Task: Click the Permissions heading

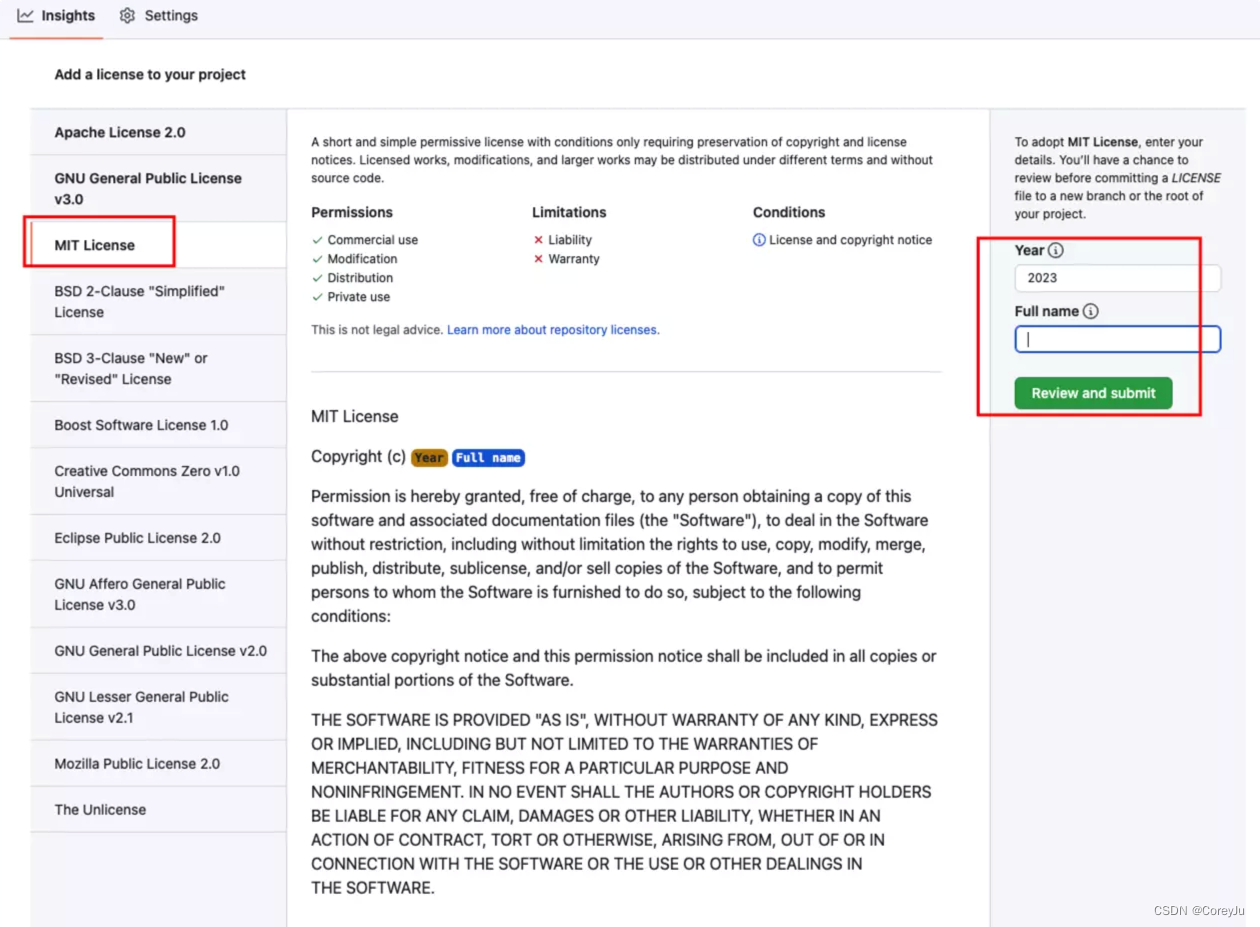Action: 352,212
